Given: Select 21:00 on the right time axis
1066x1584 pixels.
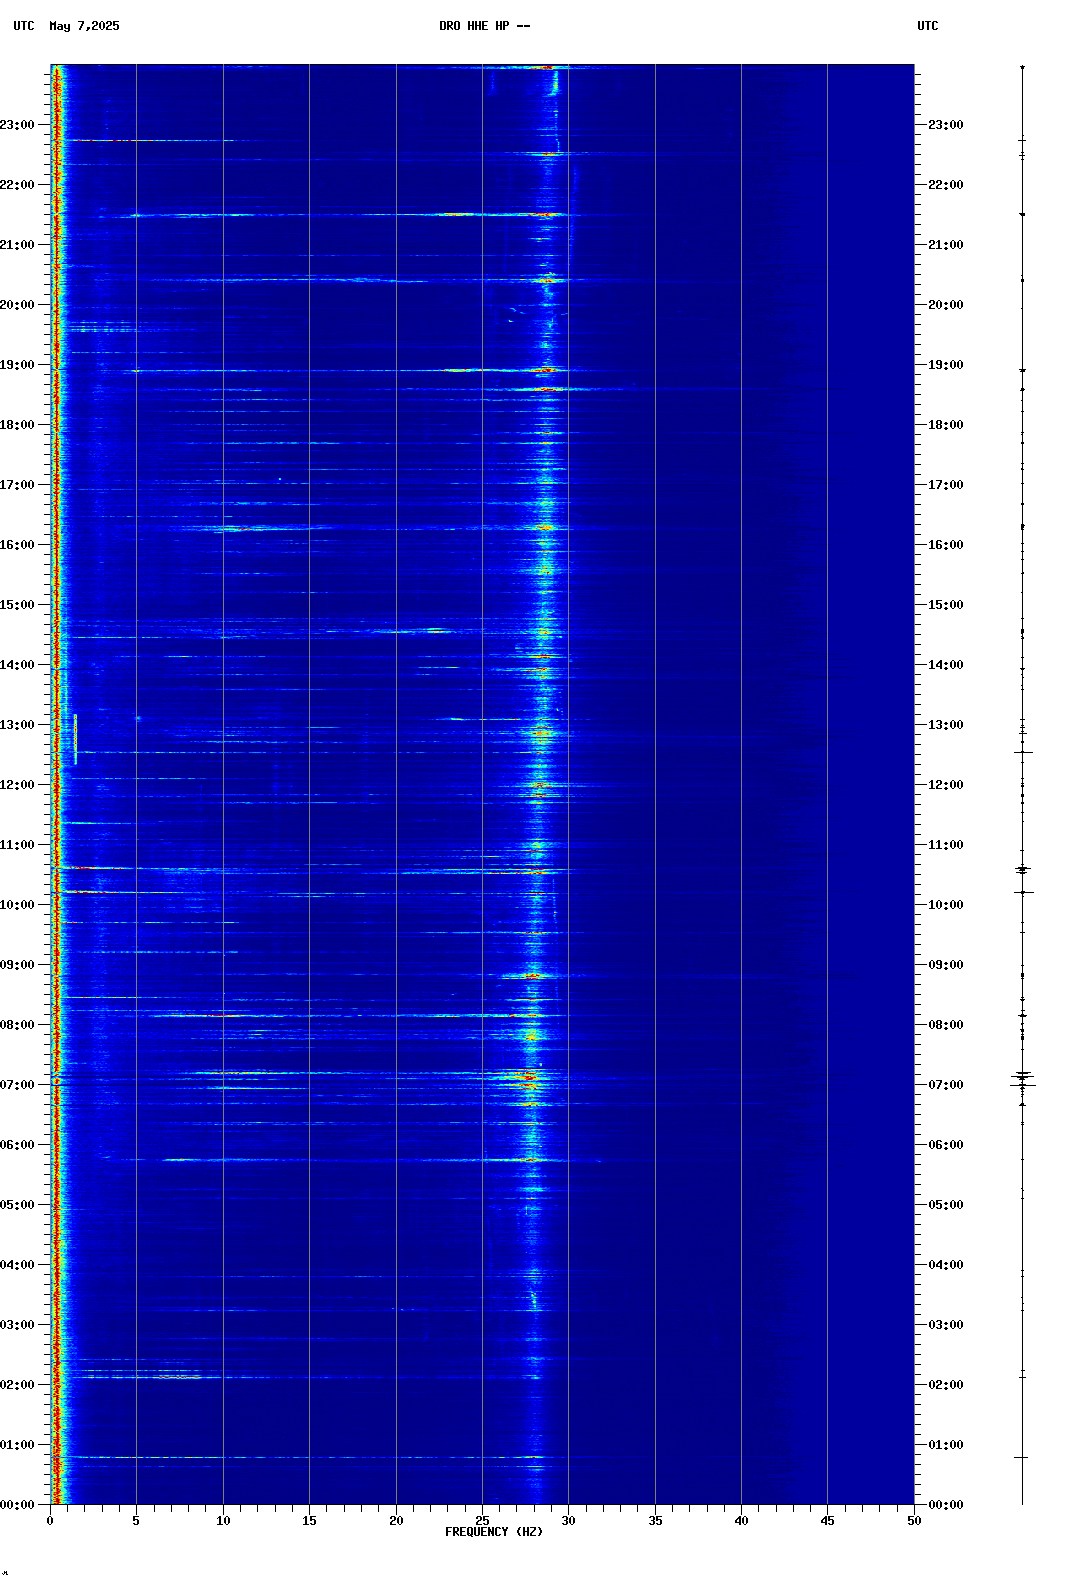Looking at the screenshot, I should 946,245.
